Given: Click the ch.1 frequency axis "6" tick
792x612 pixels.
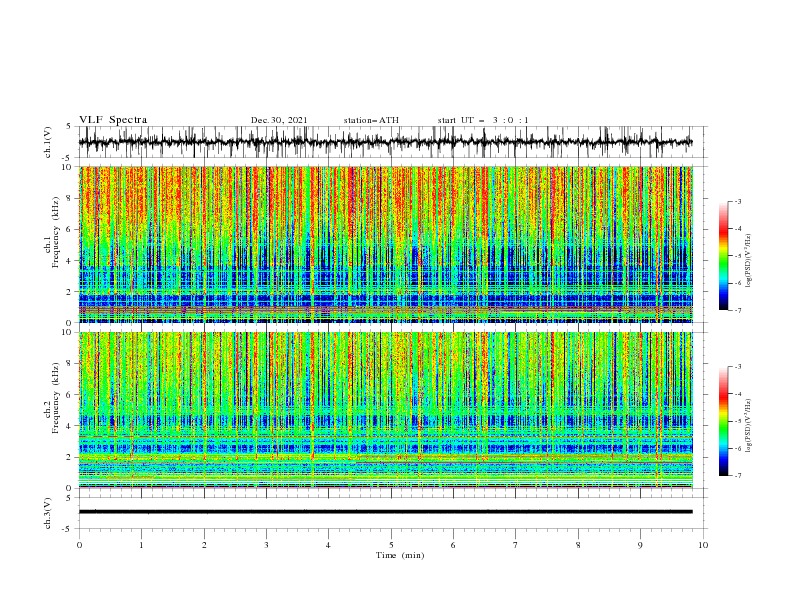Looking at the screenshot, I should point(70,229).
